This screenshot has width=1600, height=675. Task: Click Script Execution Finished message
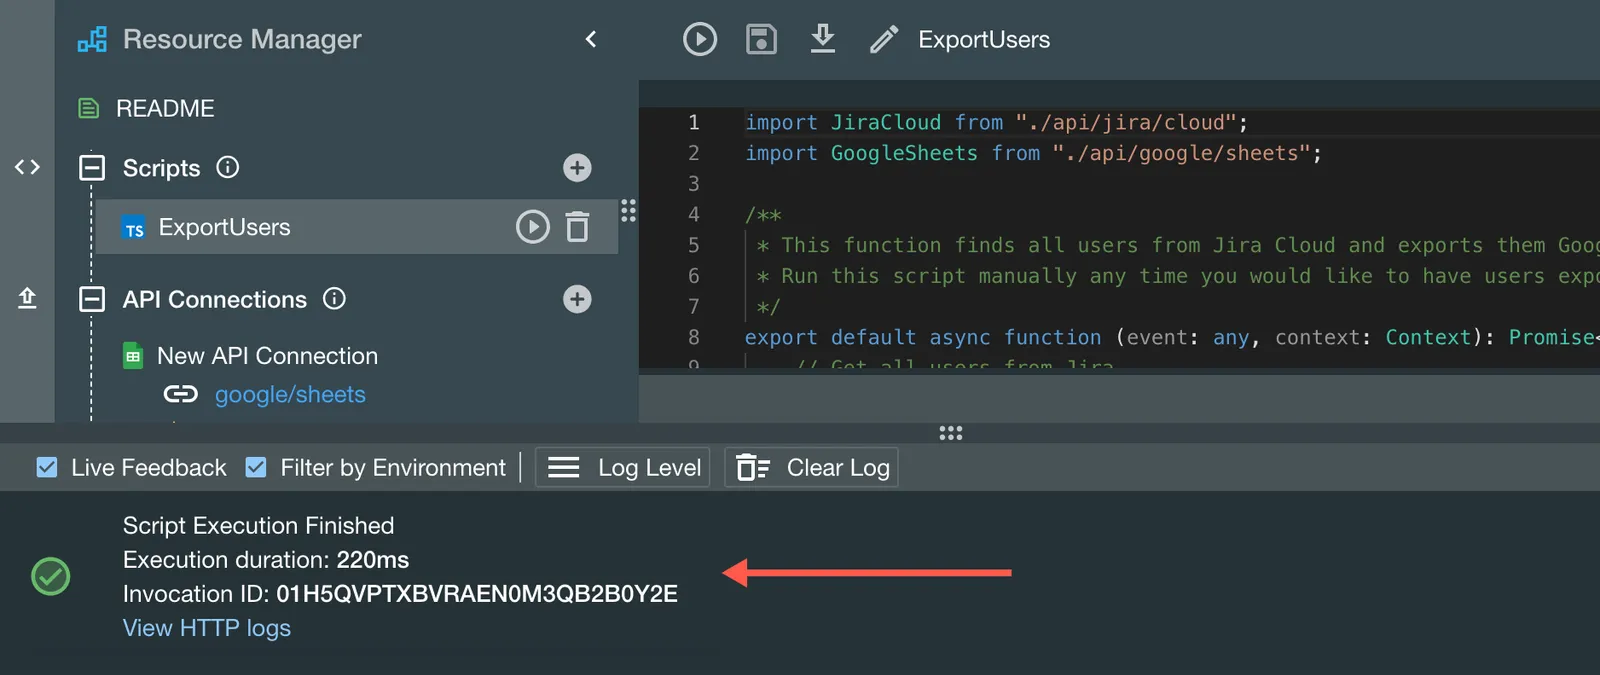pos(258,526)
